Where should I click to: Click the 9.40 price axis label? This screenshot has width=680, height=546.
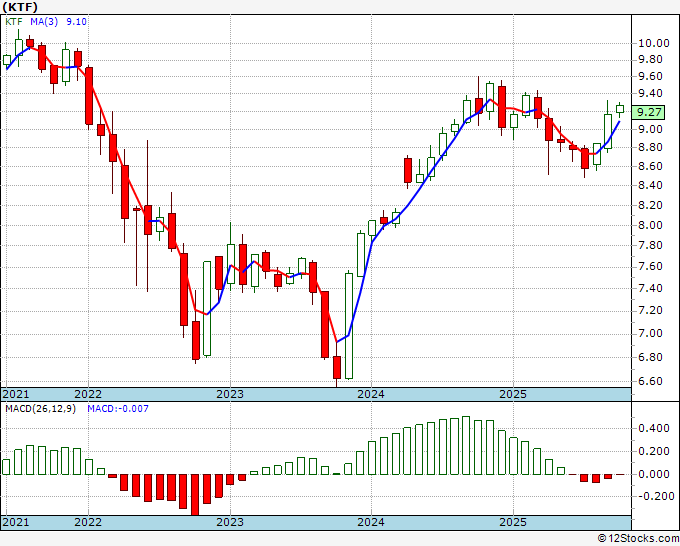tap(650, 93)
